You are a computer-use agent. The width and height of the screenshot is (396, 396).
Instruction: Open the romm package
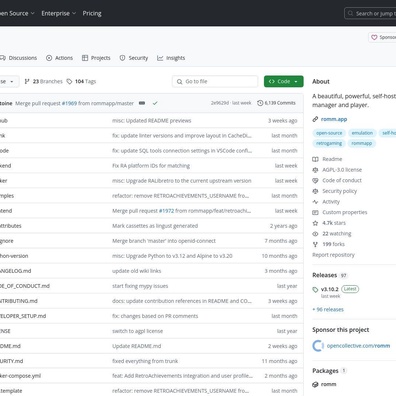coord(328,384)
